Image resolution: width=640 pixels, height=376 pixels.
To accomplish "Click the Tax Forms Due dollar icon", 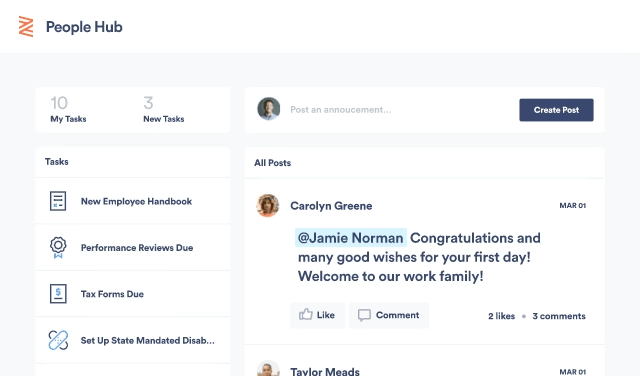I will (58, 294).
